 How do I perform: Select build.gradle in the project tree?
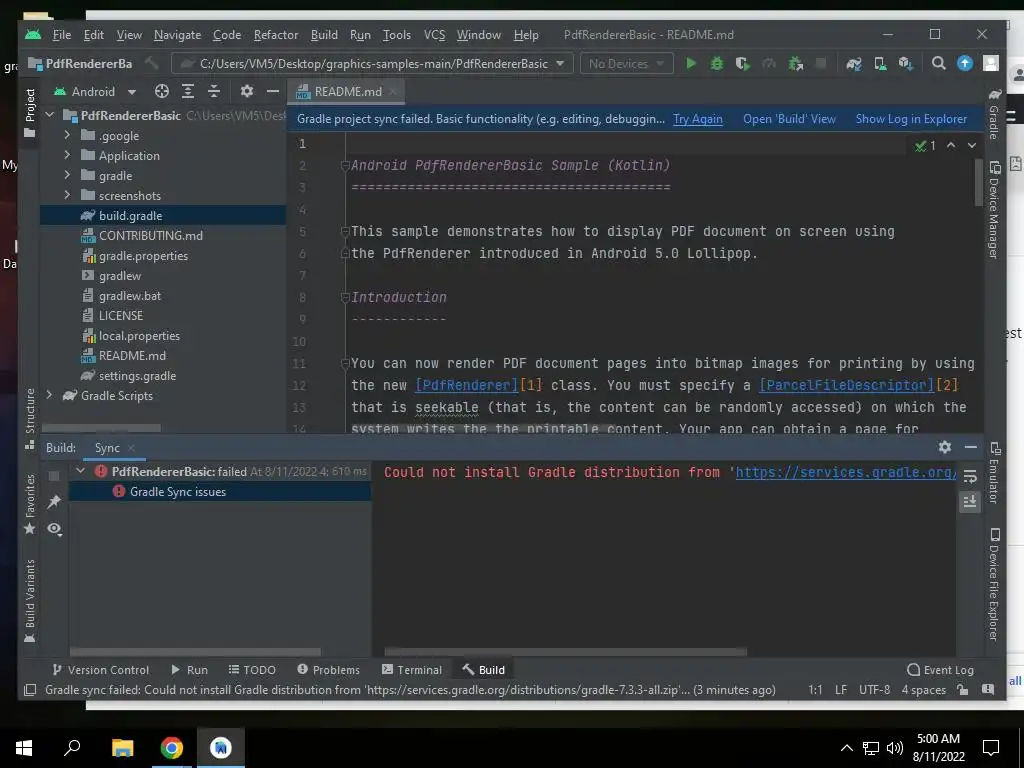(x=163, y=216)
